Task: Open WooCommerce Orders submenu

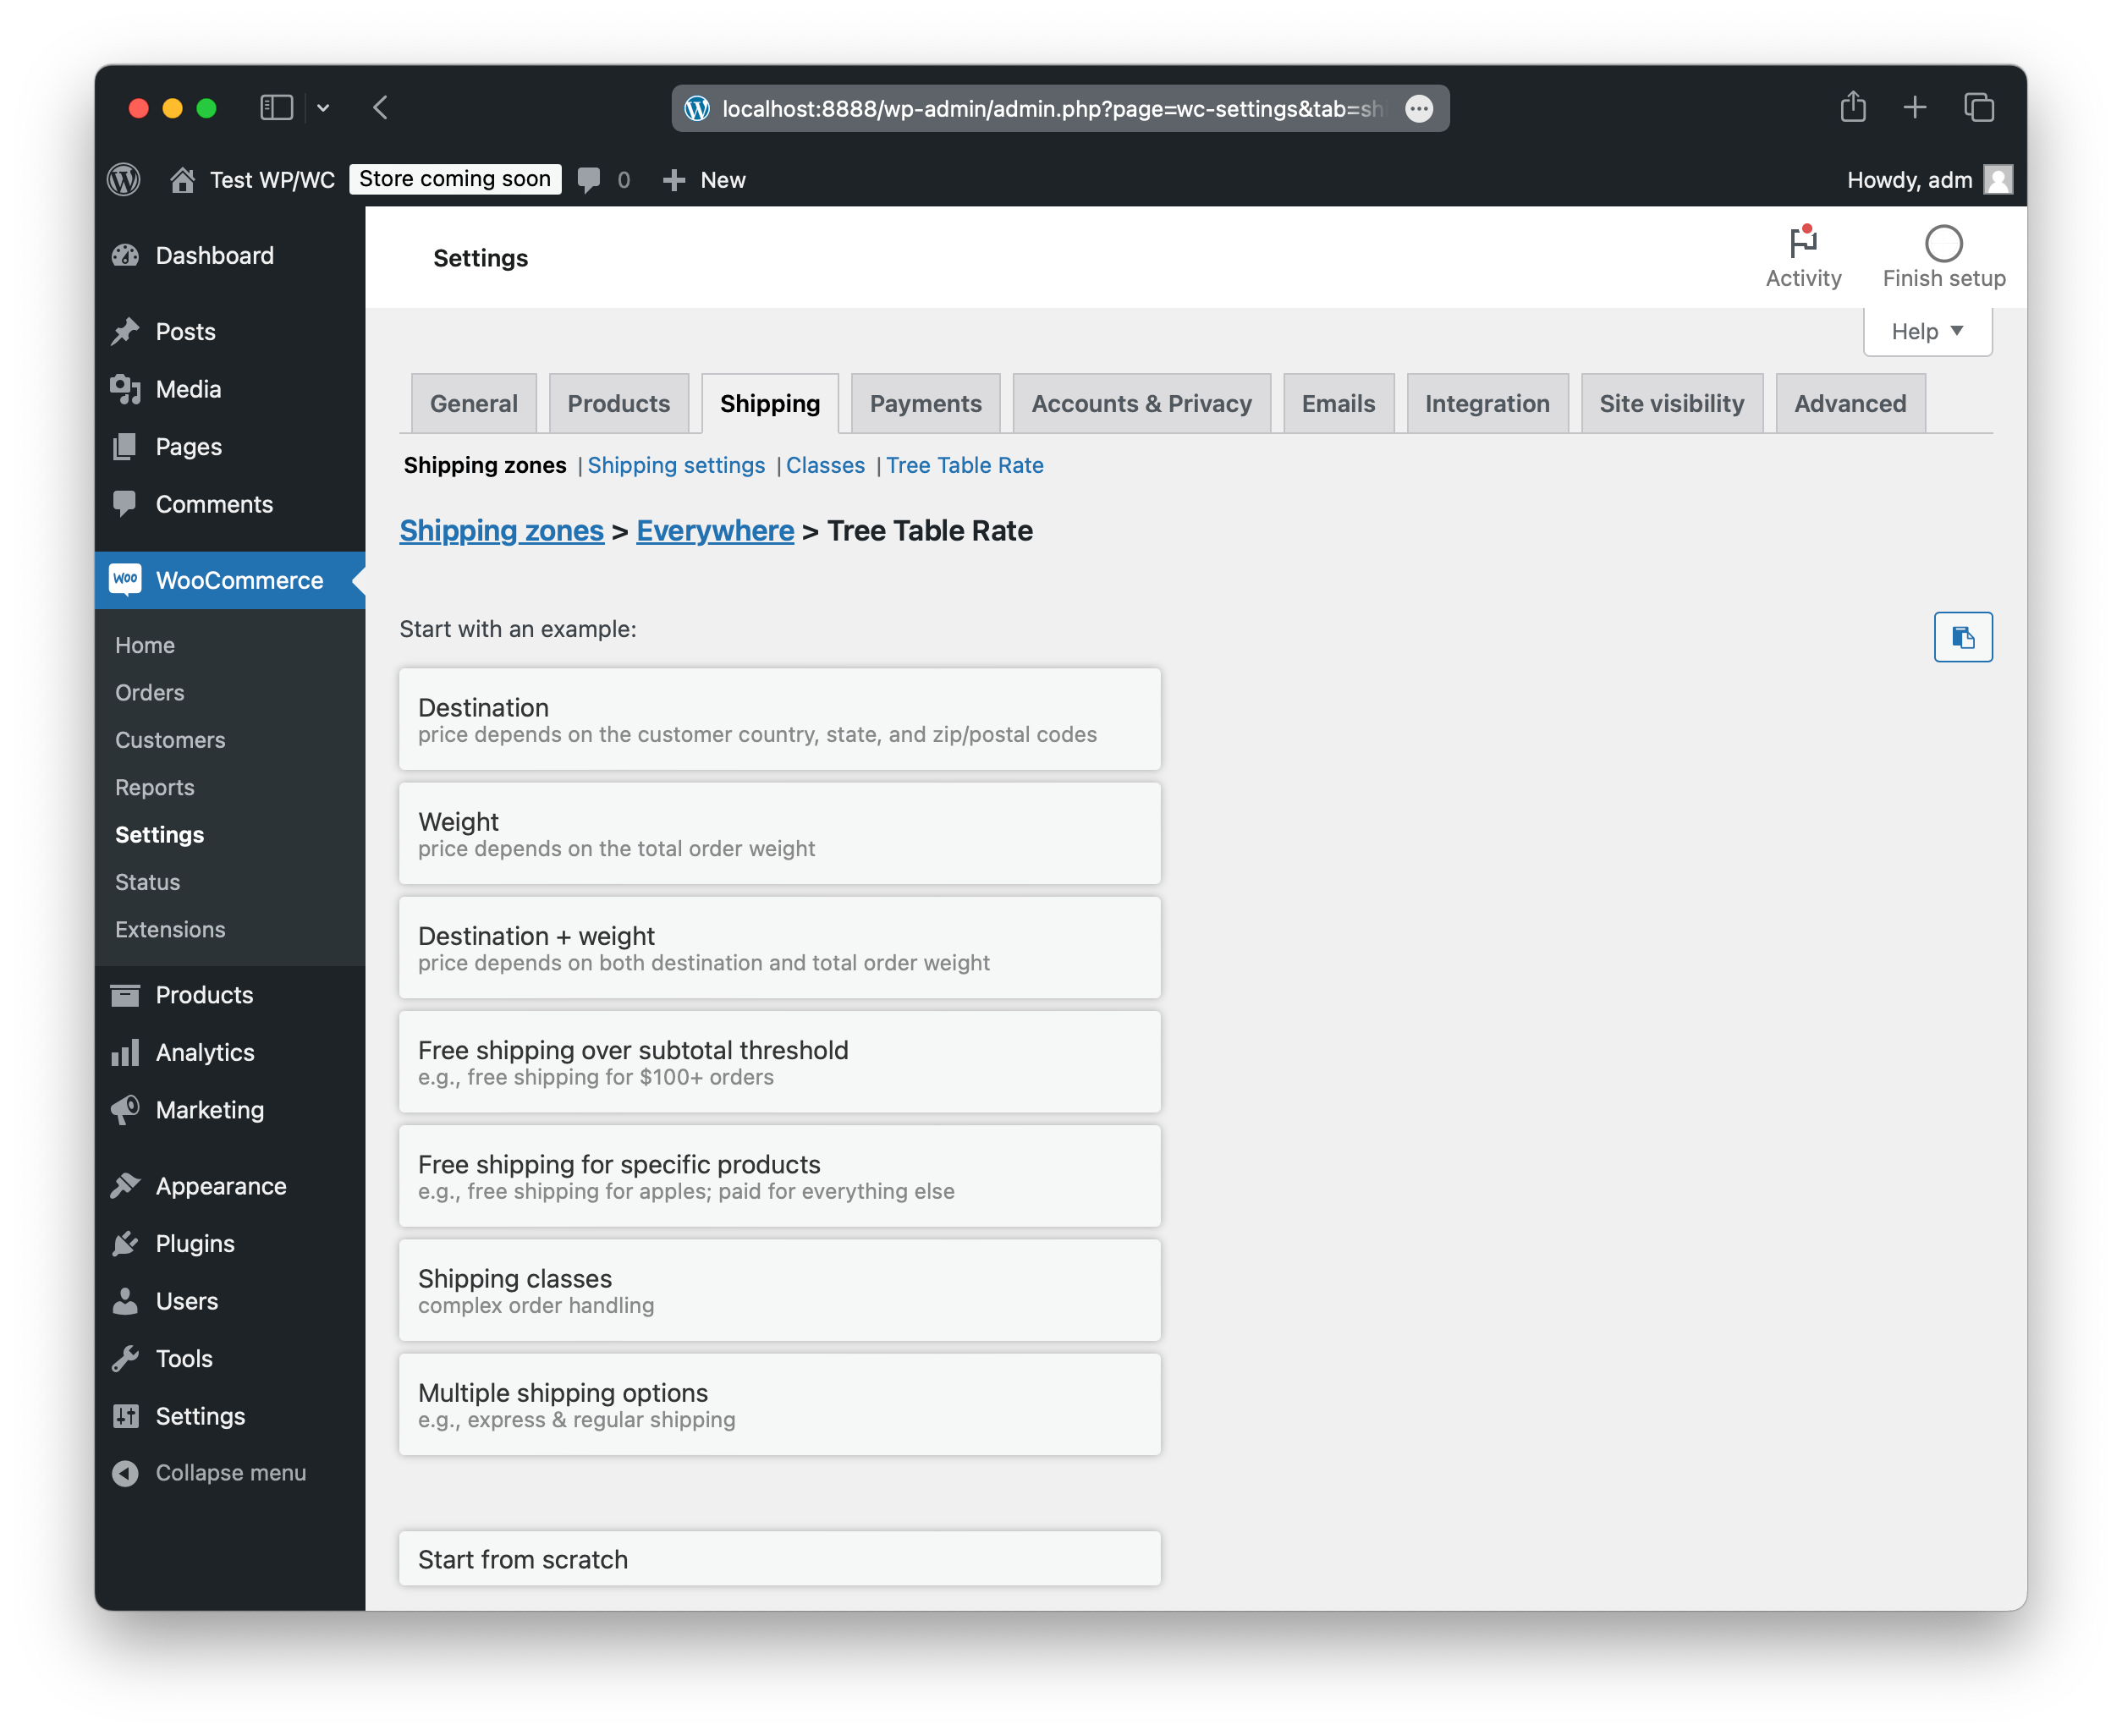Action: click(150, 693)
